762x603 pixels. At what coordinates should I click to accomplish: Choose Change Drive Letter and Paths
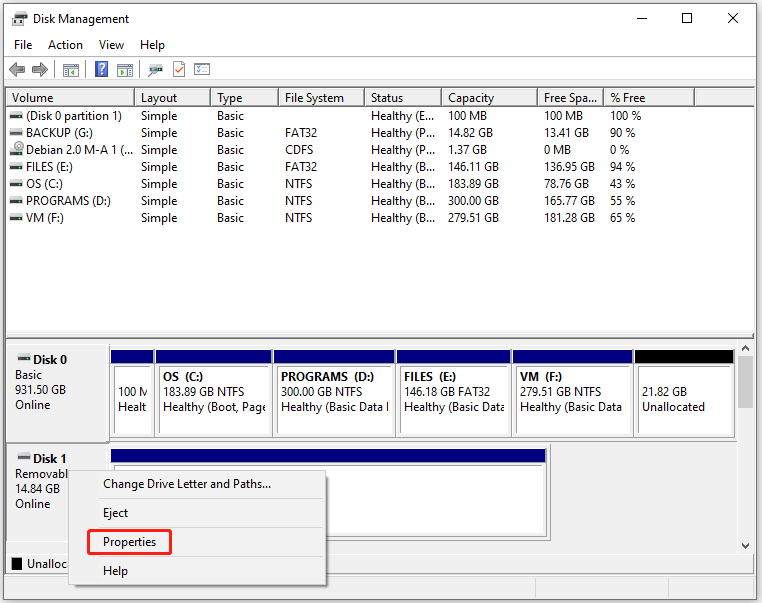[198, 484]
